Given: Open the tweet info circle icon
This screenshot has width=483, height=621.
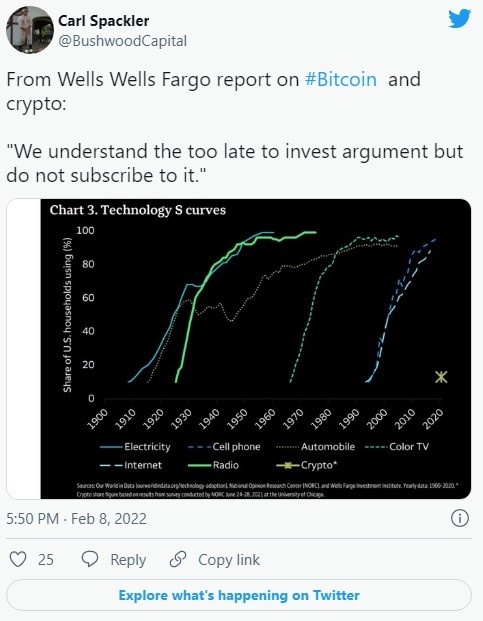Looking at the screenshot, I should pyautogui.click(x=460, y=518).
